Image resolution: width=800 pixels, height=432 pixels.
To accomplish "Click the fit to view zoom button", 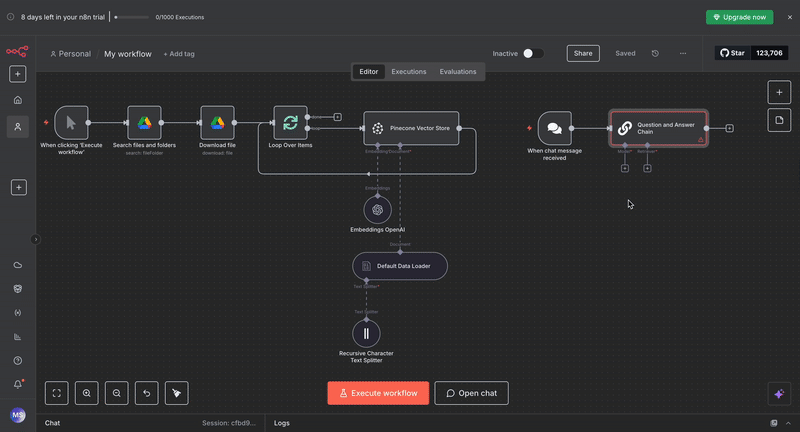I will (x=57, y=393).
